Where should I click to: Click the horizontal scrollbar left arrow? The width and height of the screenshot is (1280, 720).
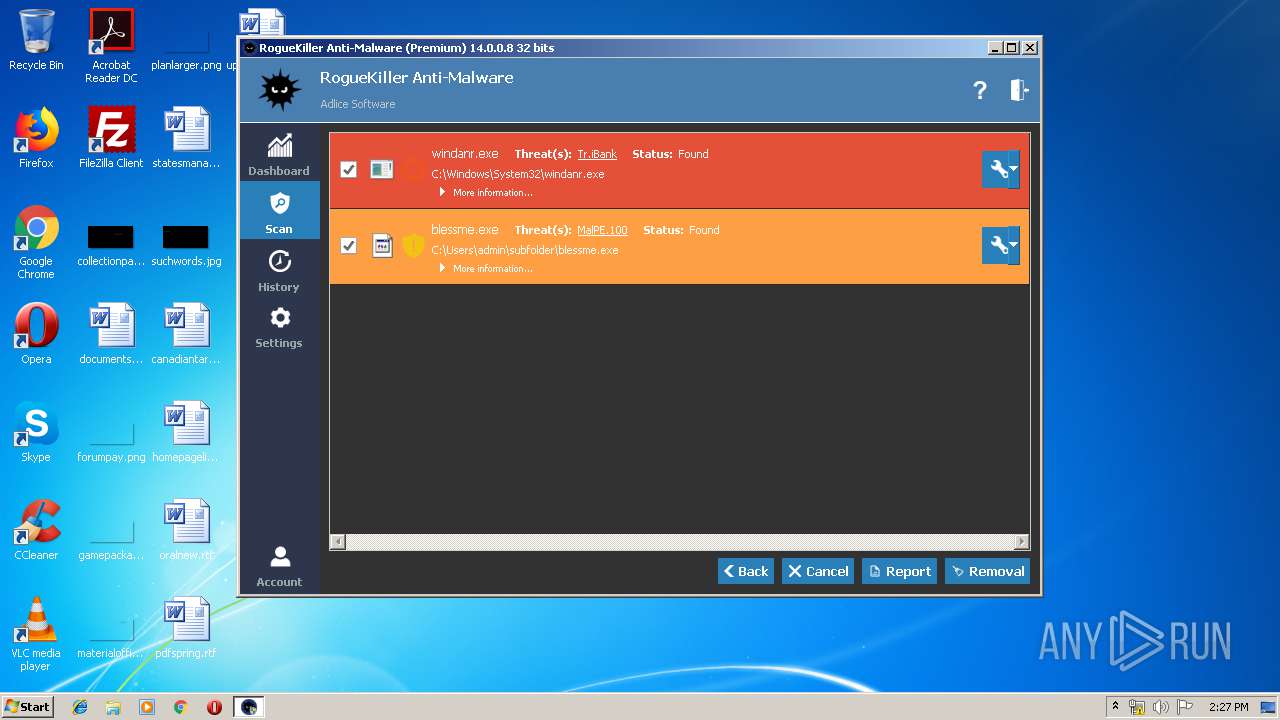click(x=338, y=541)
